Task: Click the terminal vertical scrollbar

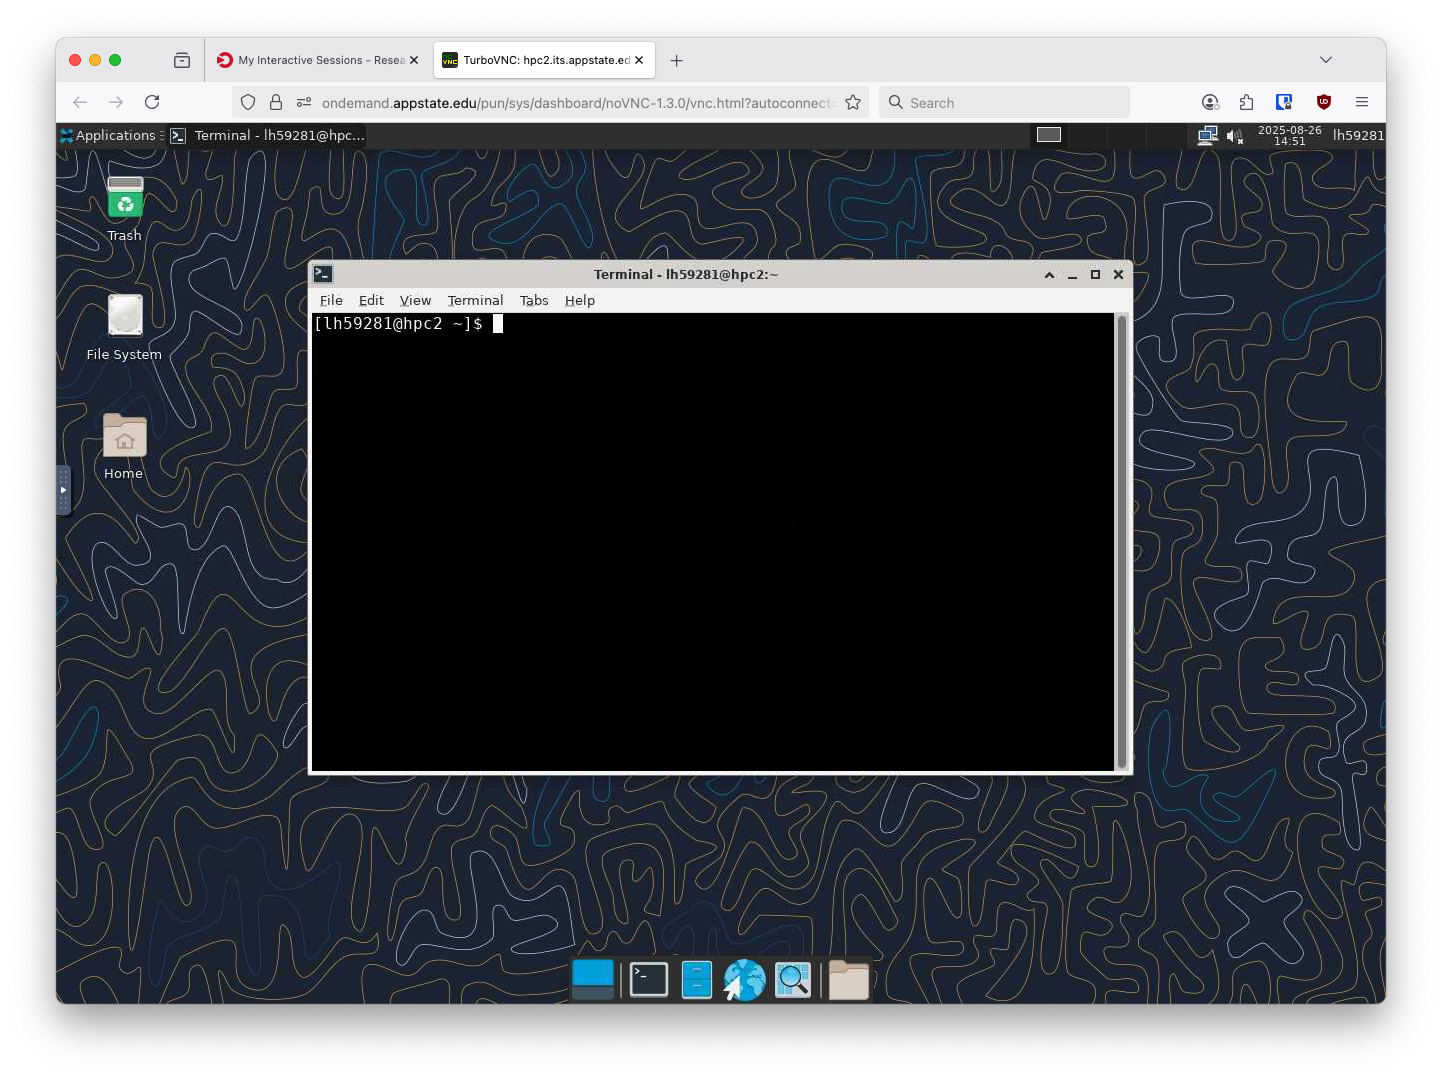Action: pos(1121,540)
